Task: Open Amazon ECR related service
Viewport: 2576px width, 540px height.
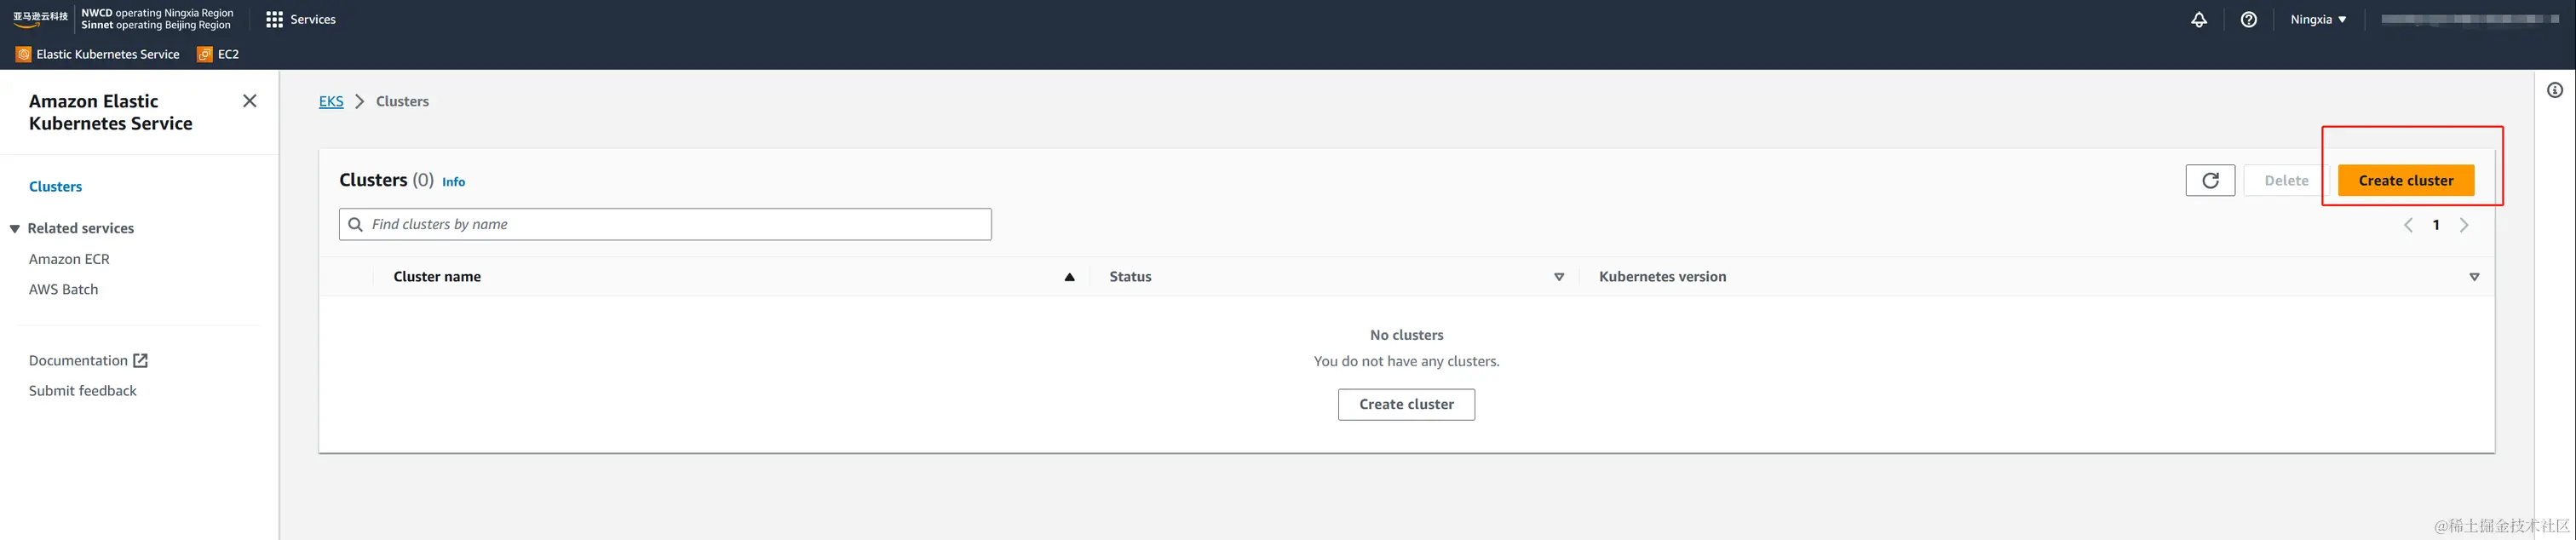Action: [69, 259]
